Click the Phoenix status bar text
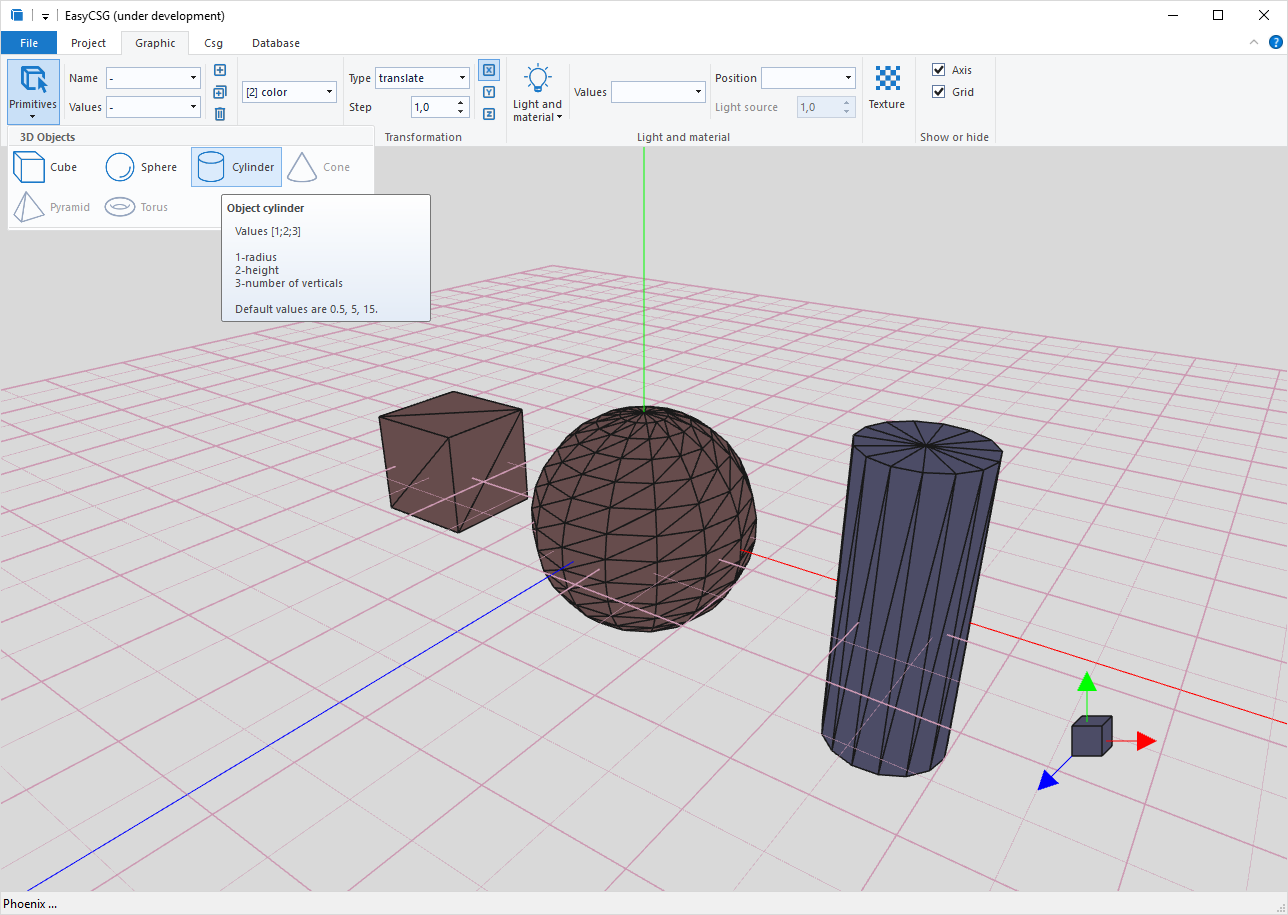1288x915 pixels. (30, 904)
